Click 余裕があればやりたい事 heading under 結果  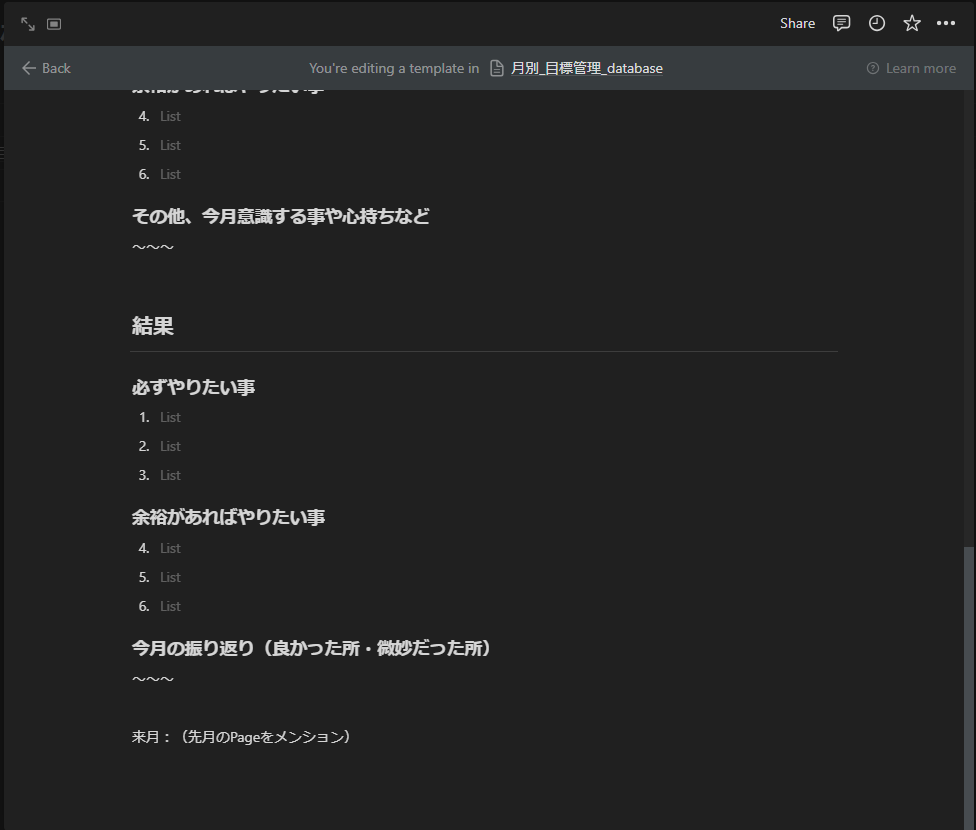tap(228, 517)
